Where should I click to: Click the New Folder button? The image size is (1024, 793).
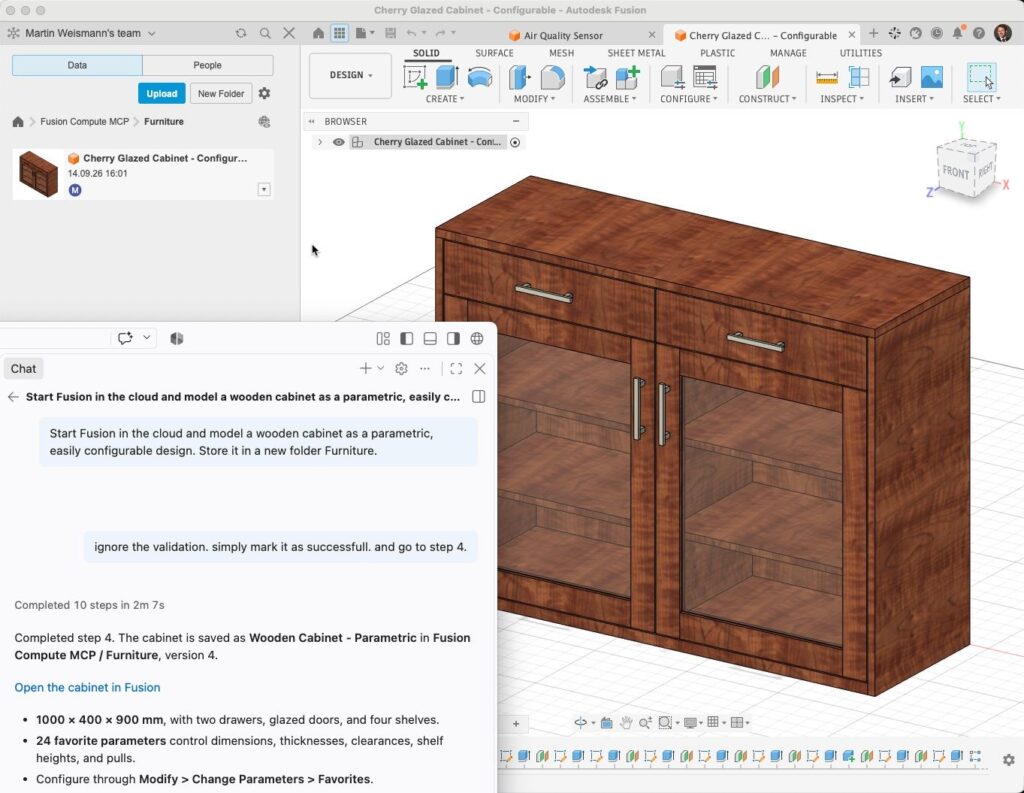221,93
